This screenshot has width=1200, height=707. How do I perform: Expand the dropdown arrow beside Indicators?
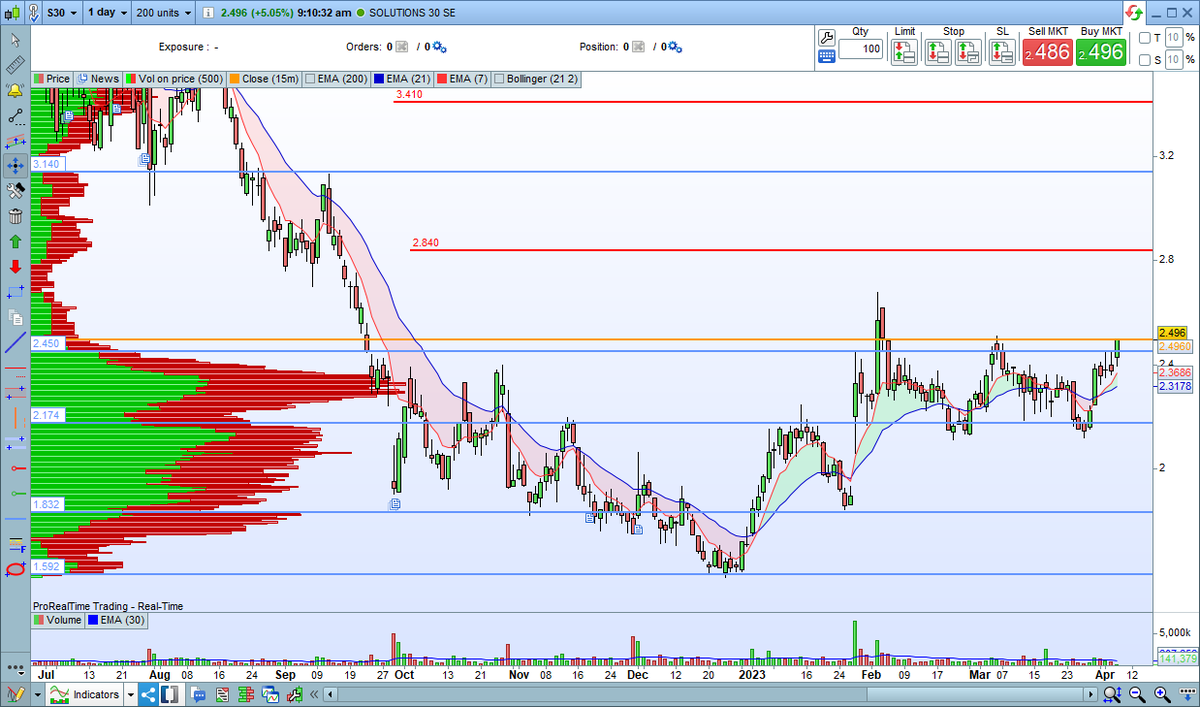coord(131,694)
